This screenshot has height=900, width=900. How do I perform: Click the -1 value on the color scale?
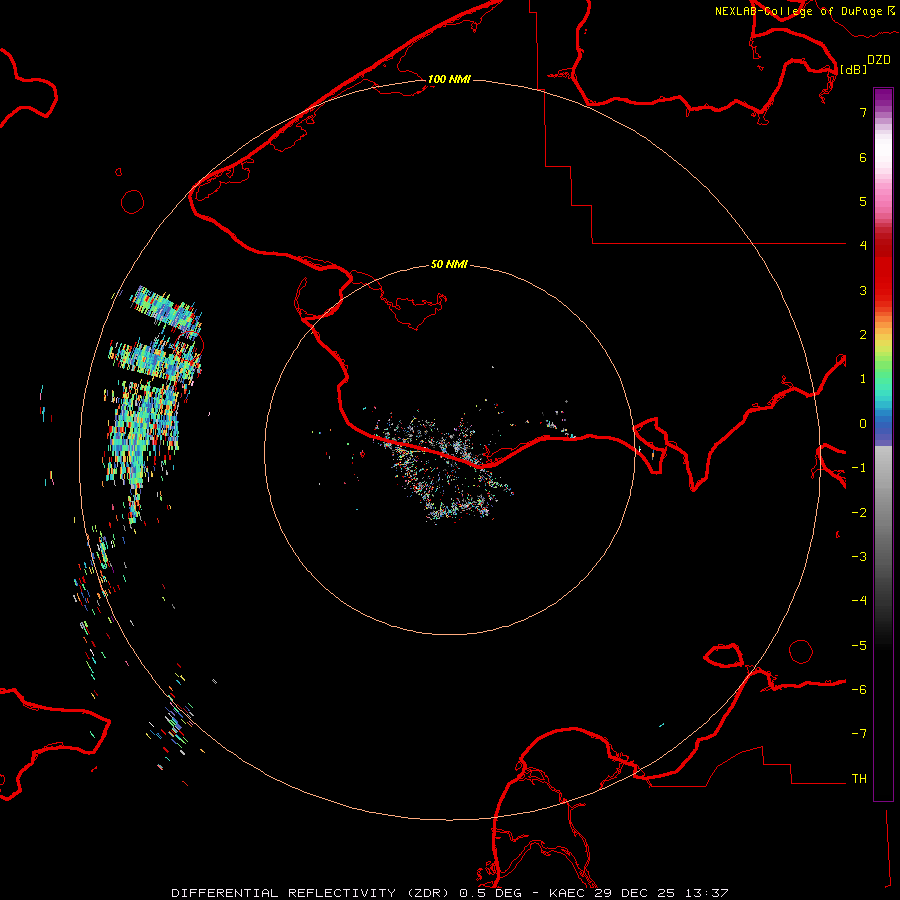pos(859,468)
